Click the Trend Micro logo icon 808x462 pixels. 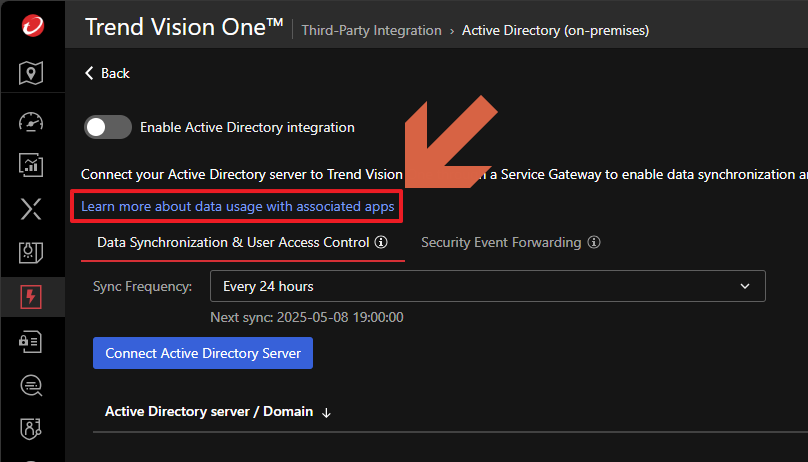[x=31, y=27]
